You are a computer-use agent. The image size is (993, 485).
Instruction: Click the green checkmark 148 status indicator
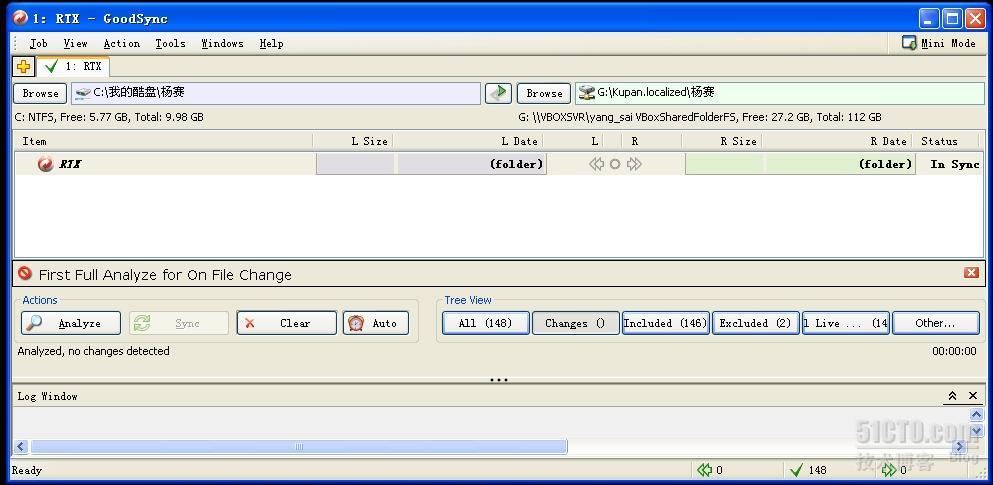click(x=809, y=470)
